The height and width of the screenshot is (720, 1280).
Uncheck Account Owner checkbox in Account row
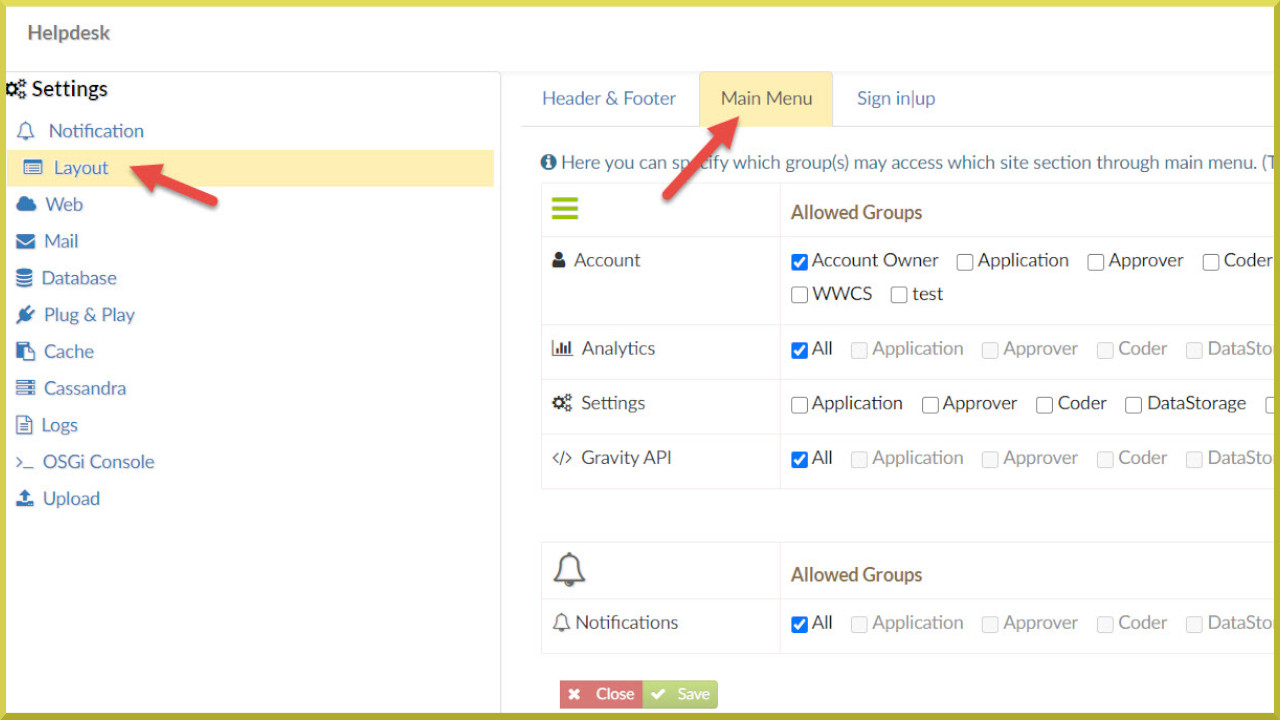tap(799, 262)
